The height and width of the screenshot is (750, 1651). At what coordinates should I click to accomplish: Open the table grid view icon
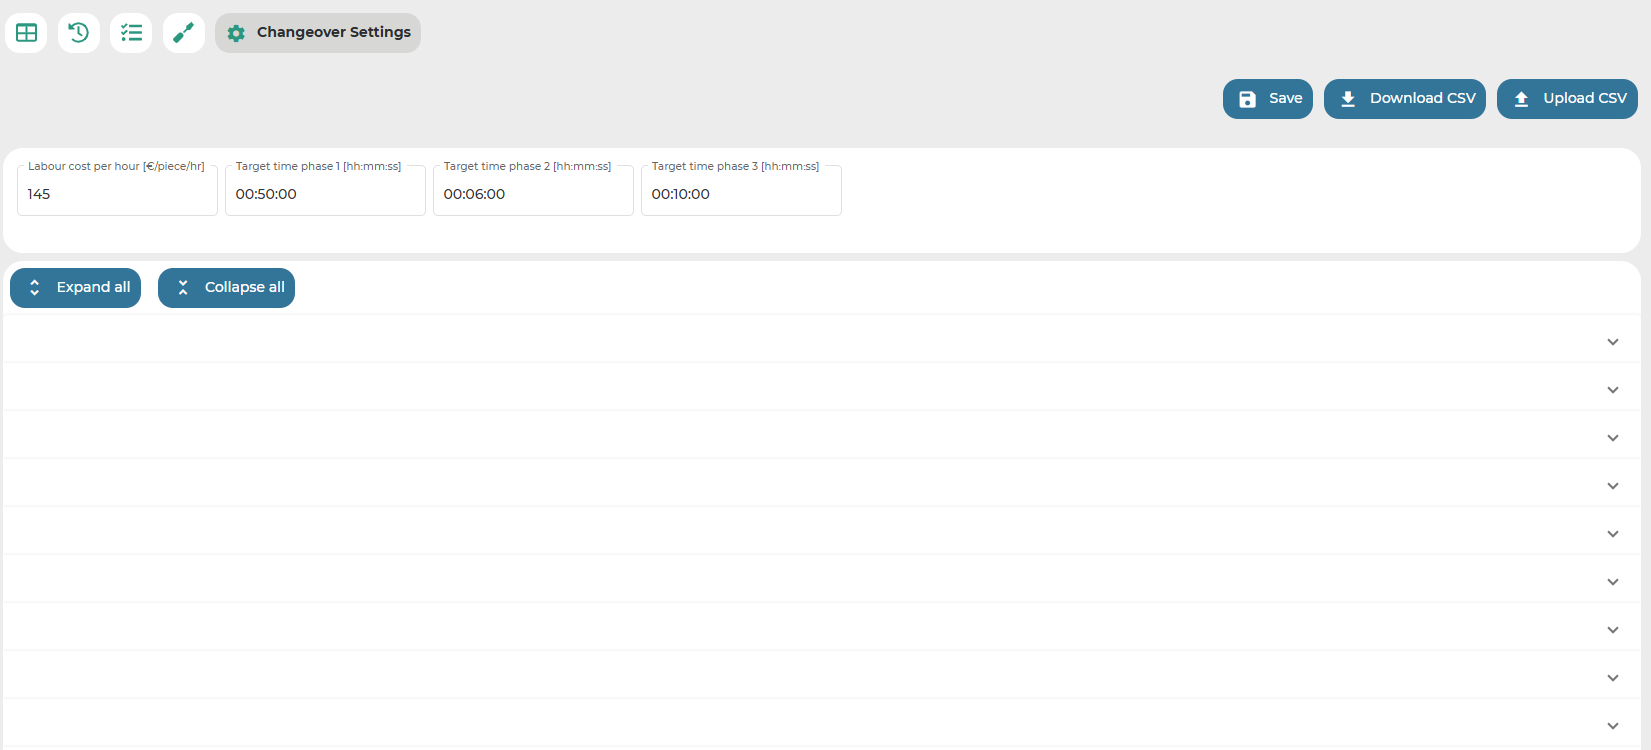[26, 33]
